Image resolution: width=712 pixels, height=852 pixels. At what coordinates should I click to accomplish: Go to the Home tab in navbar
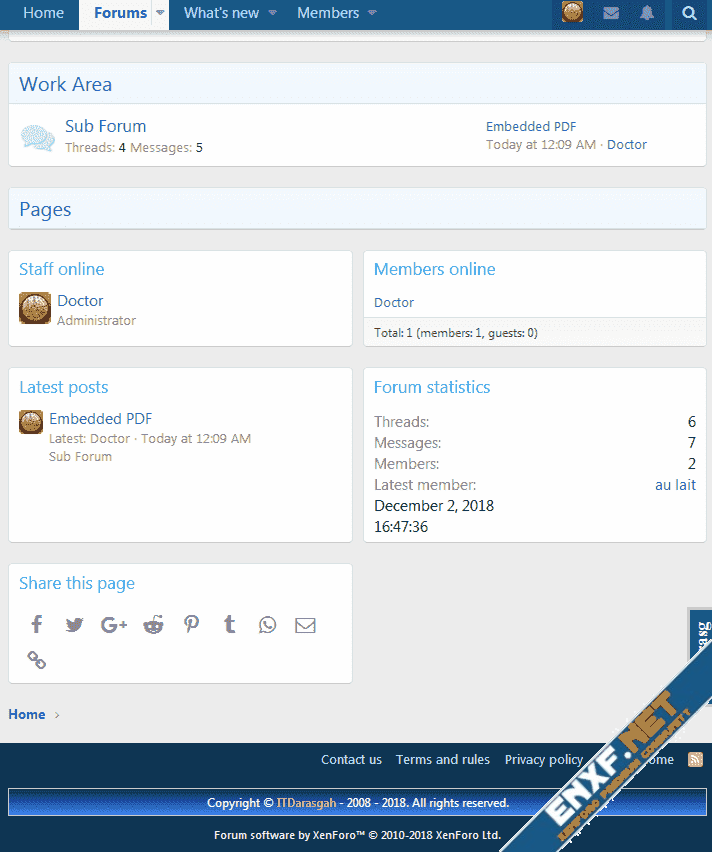click(x=43, y=13)
